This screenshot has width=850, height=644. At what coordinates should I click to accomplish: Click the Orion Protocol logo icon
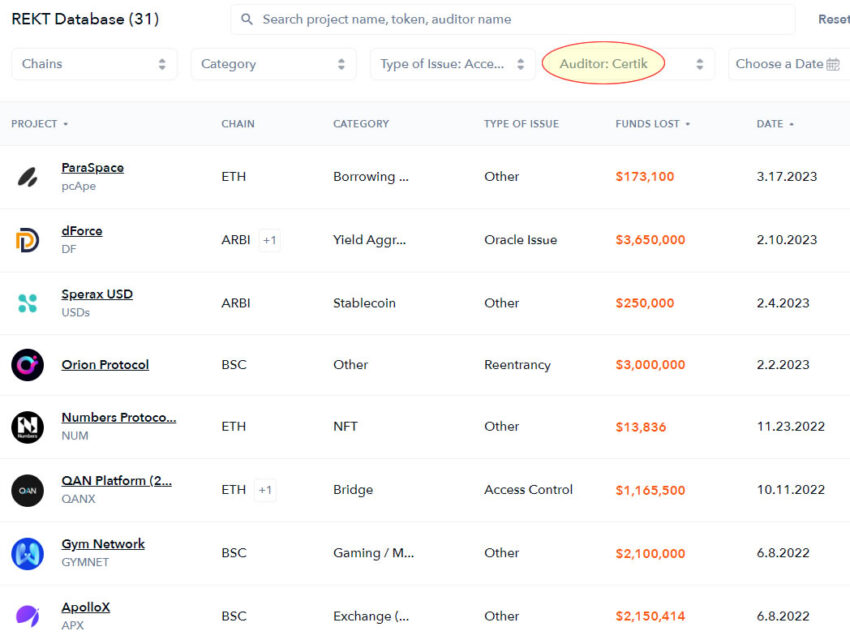(27, 365)
